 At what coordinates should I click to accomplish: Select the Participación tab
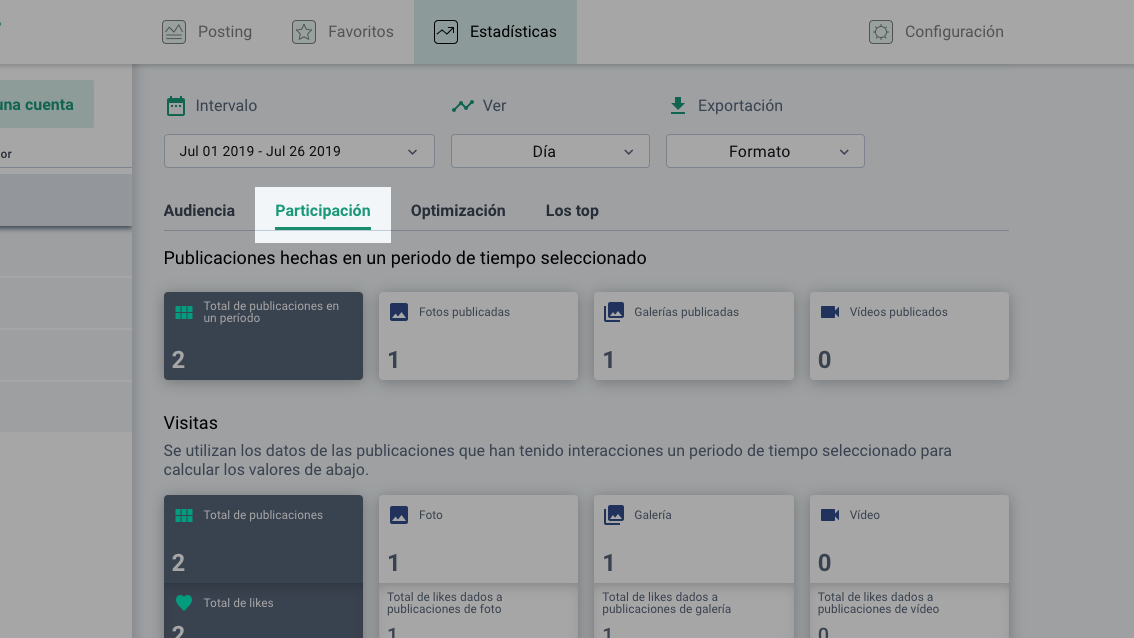(x=323, y=211)
